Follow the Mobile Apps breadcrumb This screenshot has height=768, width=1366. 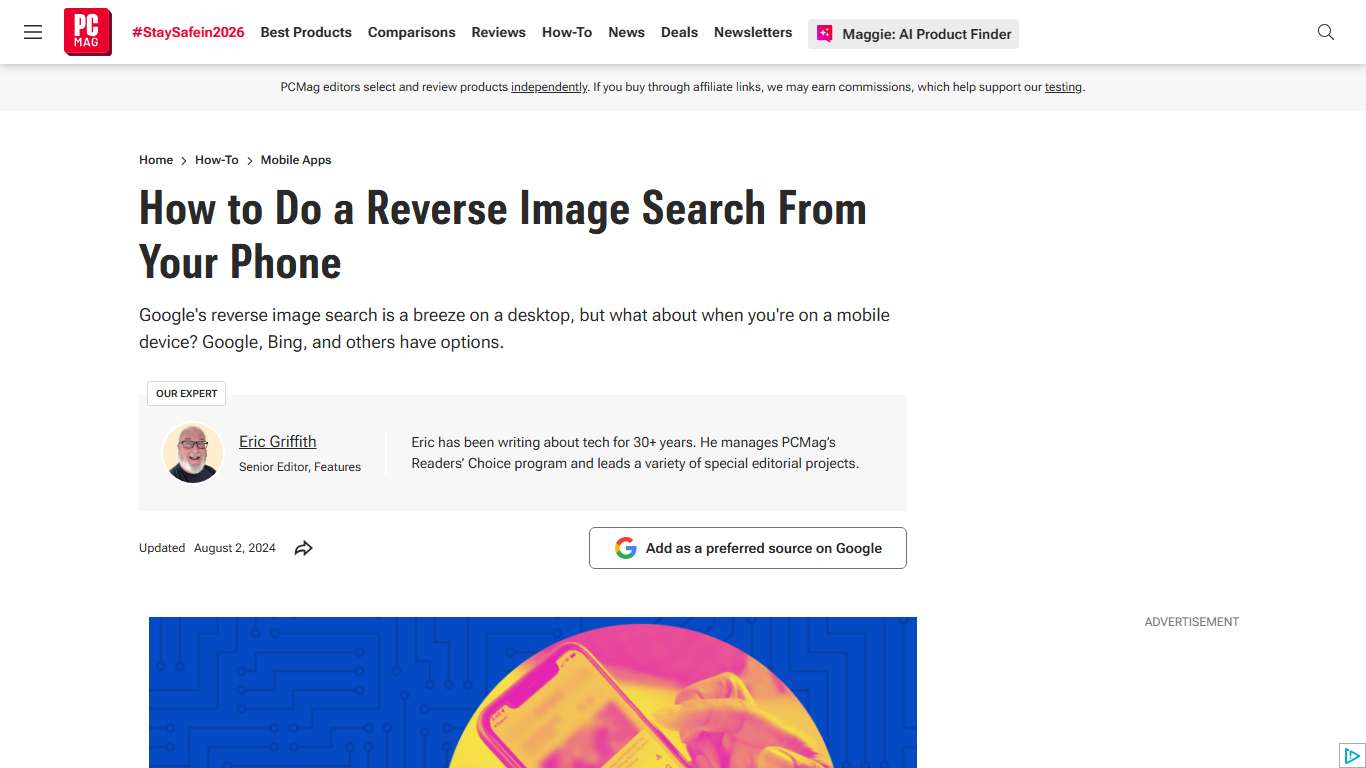(x=296, y=160)
